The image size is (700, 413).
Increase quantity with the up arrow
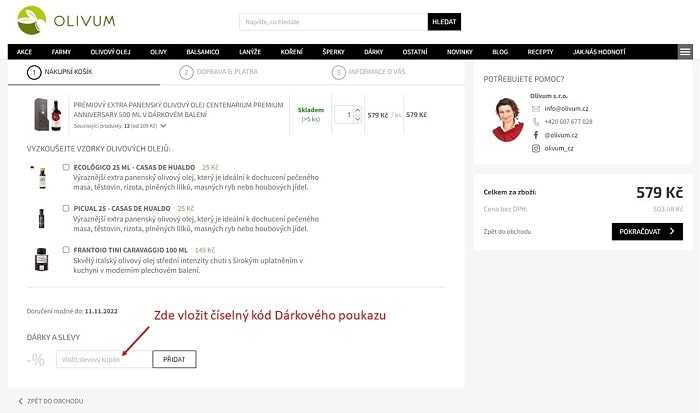(357, 110)
